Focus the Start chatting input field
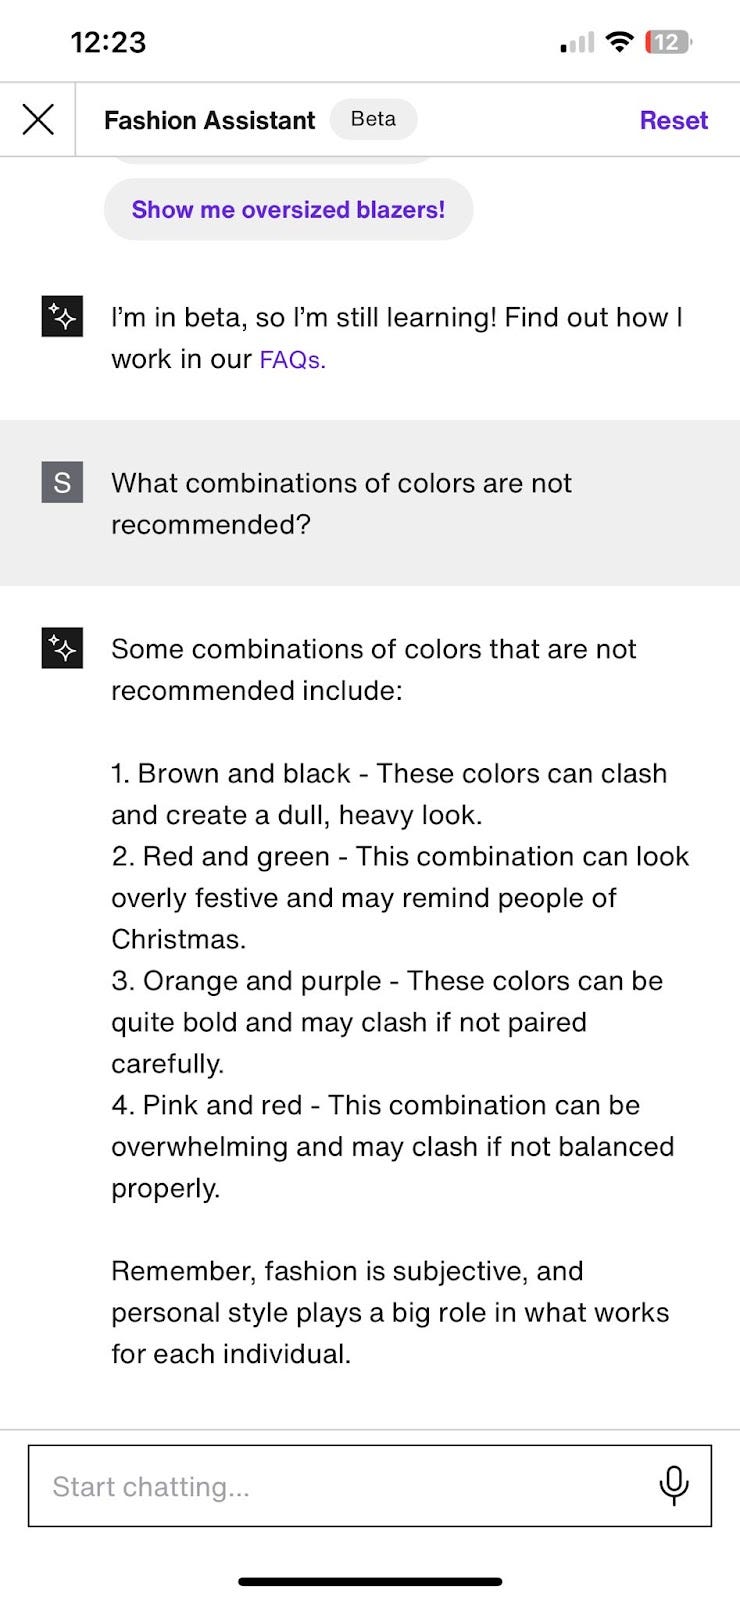The image size is (740, 1600). point(340,1486)
